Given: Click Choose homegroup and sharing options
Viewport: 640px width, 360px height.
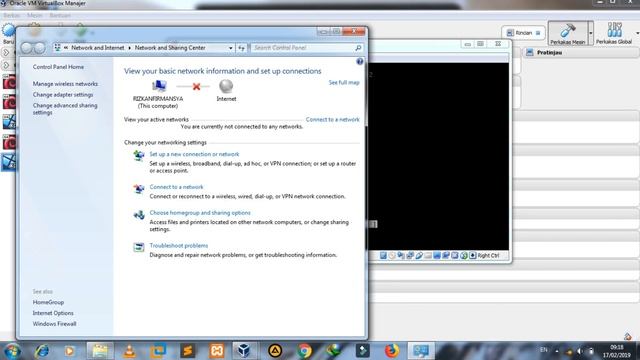Looking at the screenshot, I should [200, 213].
